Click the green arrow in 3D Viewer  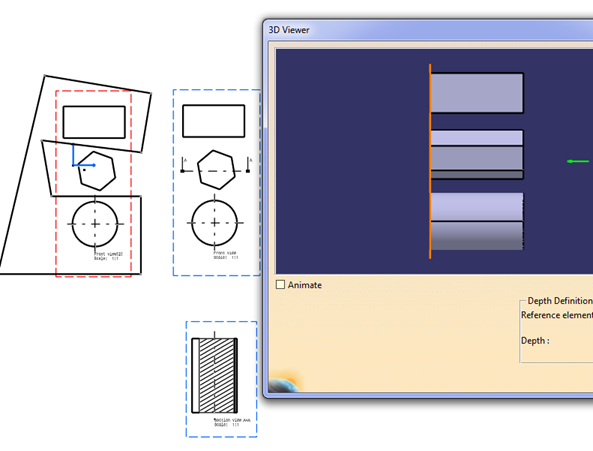click(578, 161)
